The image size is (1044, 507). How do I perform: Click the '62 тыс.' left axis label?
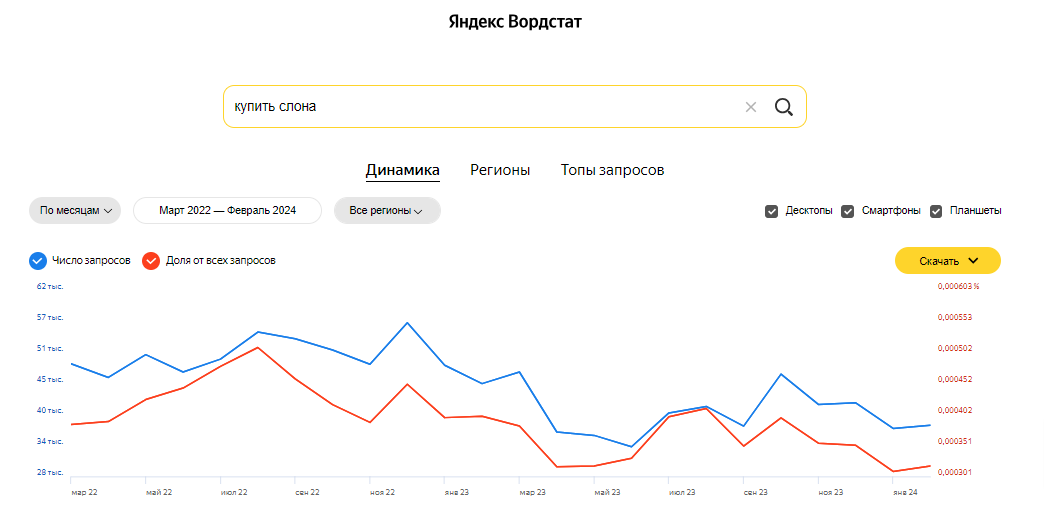[50, 286]
